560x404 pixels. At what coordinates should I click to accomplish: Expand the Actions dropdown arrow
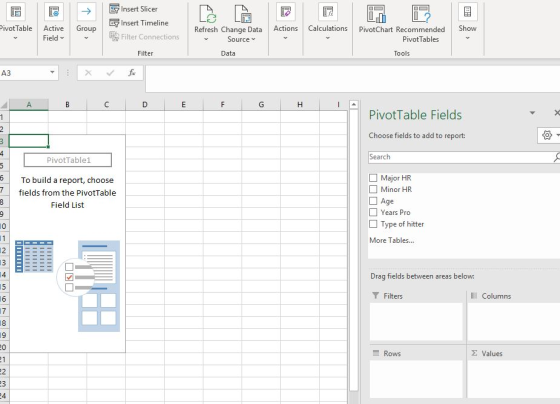pos(285,38)
